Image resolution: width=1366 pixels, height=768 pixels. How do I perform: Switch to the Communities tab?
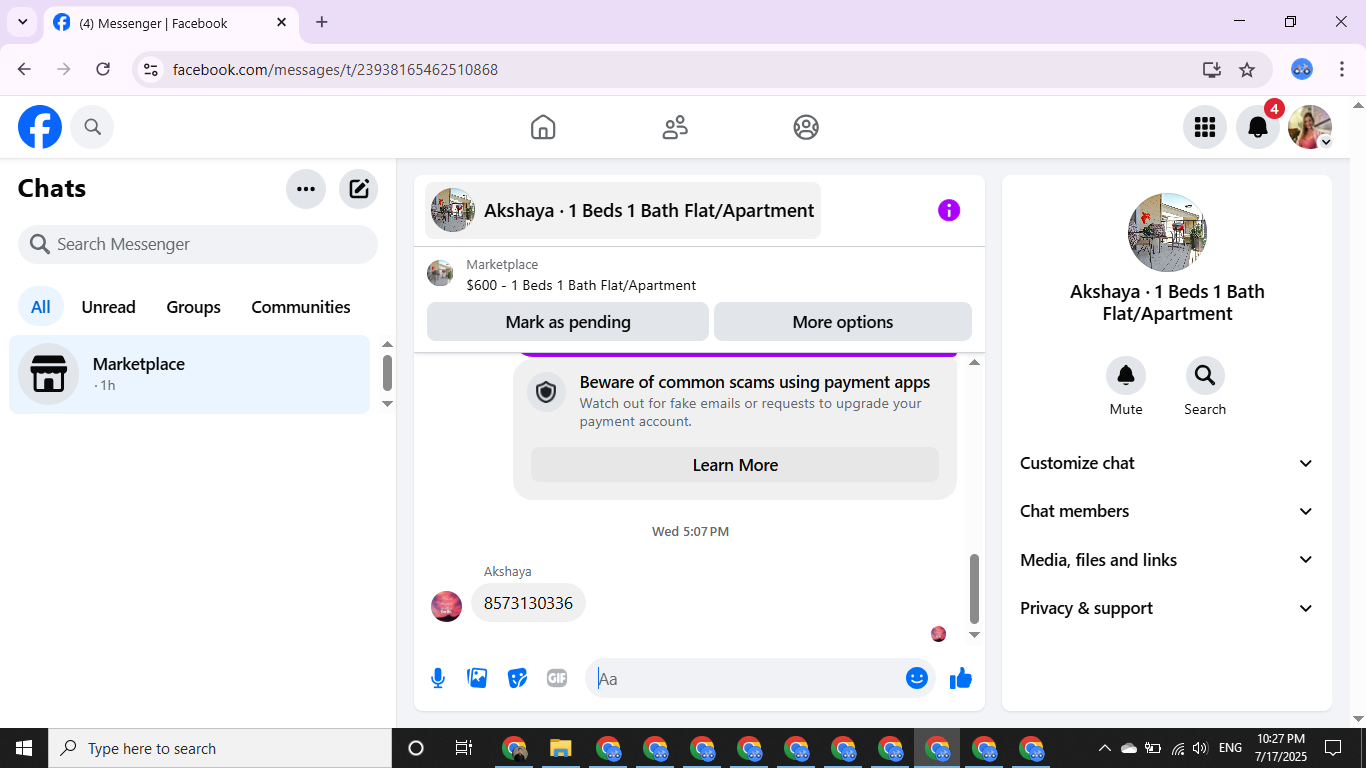tap(301, 307)
